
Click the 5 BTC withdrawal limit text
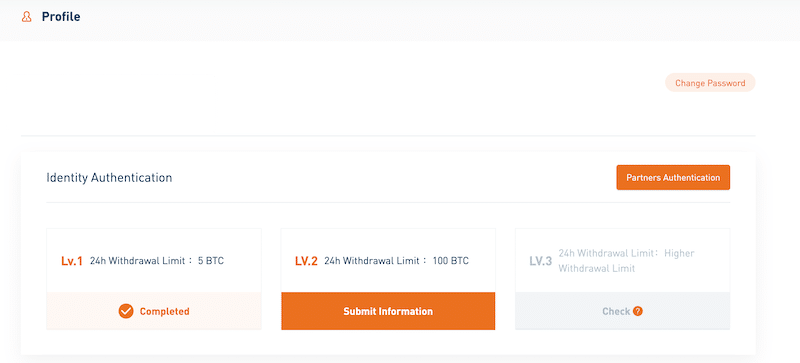click(x=211, y=261)
